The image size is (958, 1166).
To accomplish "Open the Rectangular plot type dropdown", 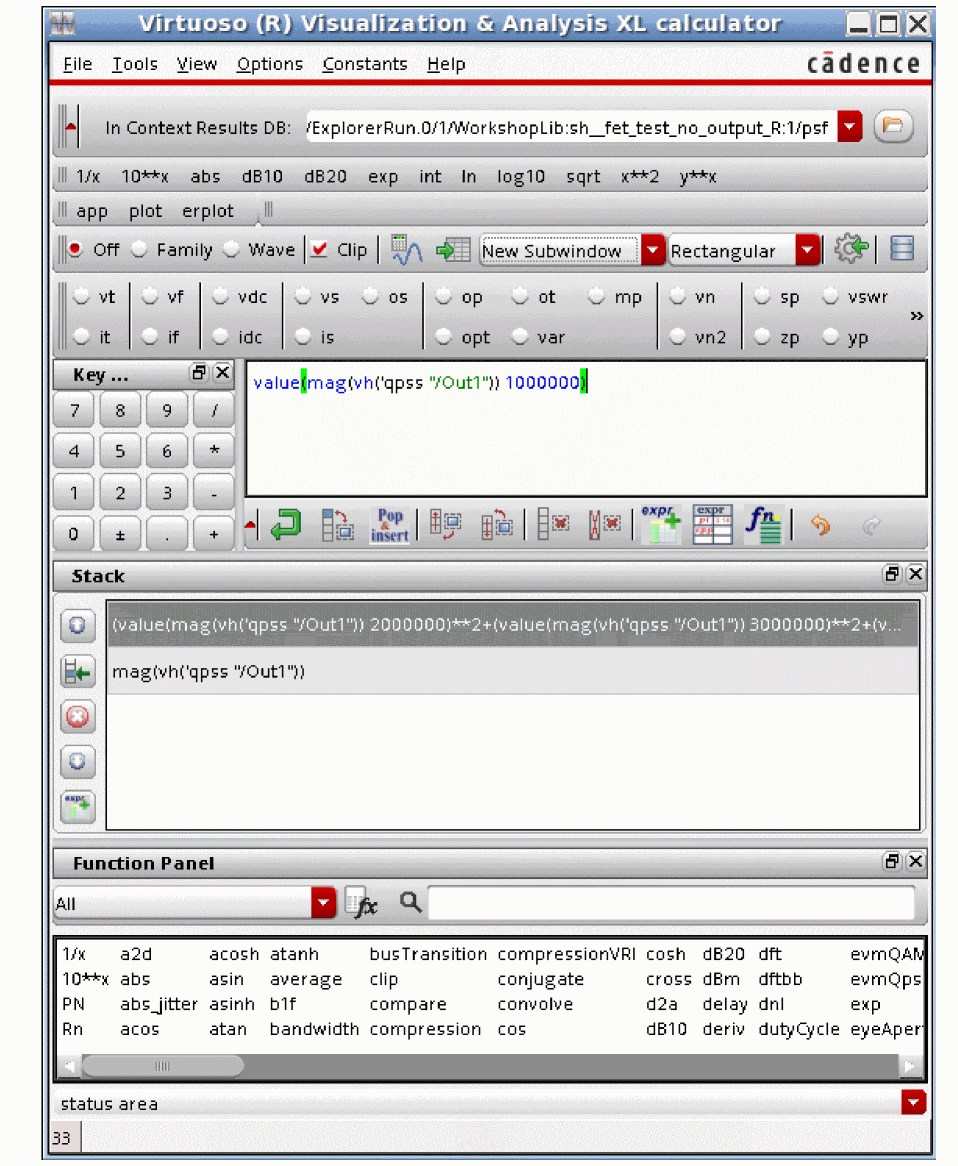I will [807, 250].
